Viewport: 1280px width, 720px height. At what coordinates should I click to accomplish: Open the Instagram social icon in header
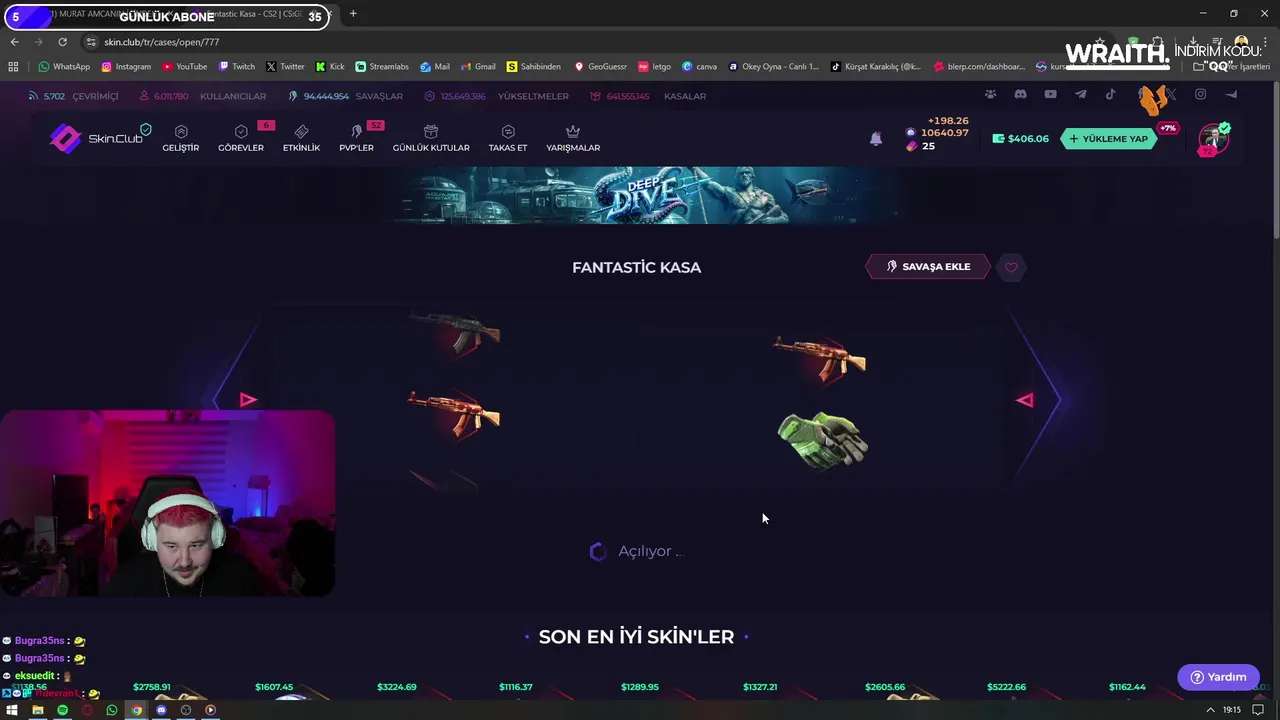tap(1200, 95)
